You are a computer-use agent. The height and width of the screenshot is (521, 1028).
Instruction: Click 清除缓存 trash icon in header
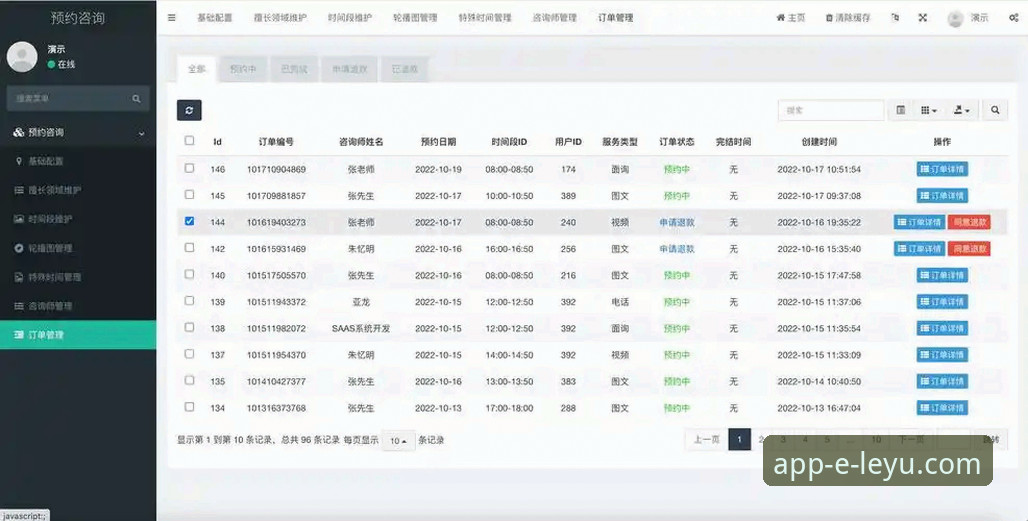pyautogui.click(x=848, y=18)
